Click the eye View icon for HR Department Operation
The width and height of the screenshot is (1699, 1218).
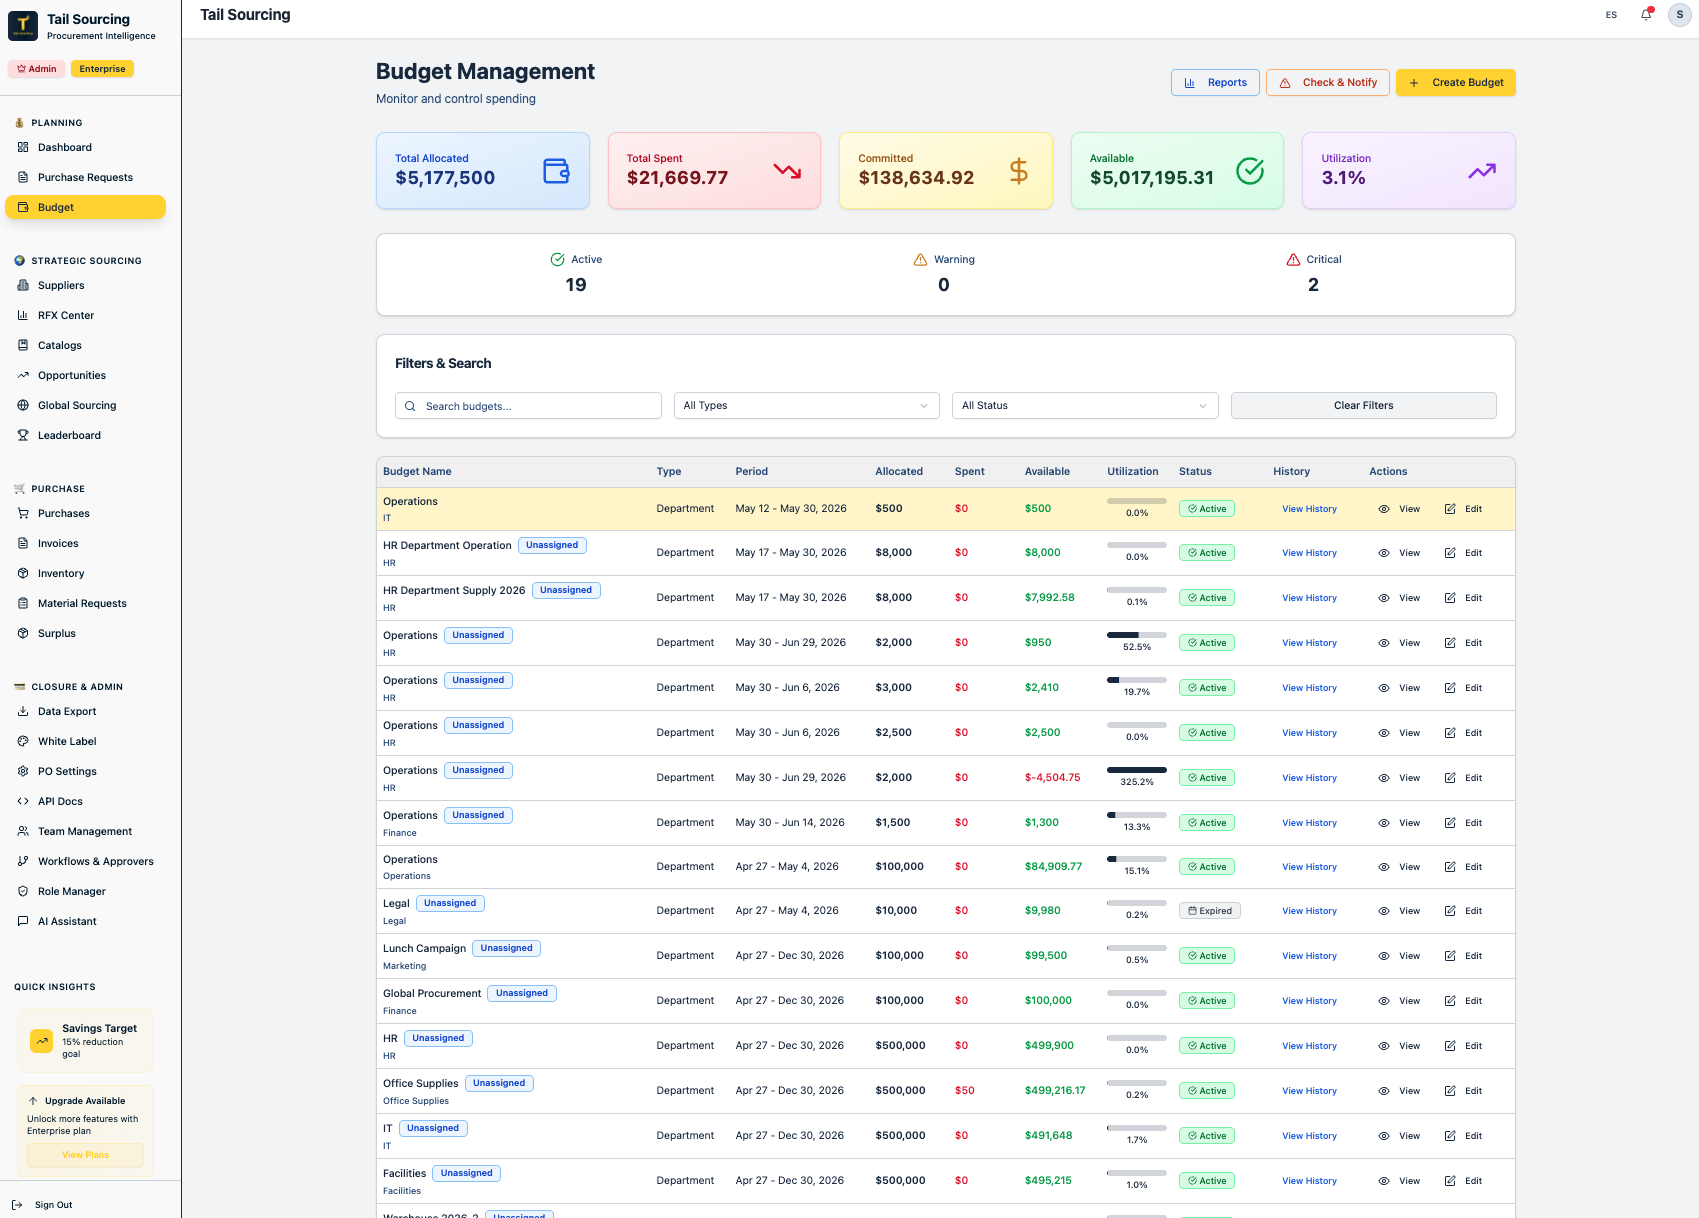[1384, 553]
